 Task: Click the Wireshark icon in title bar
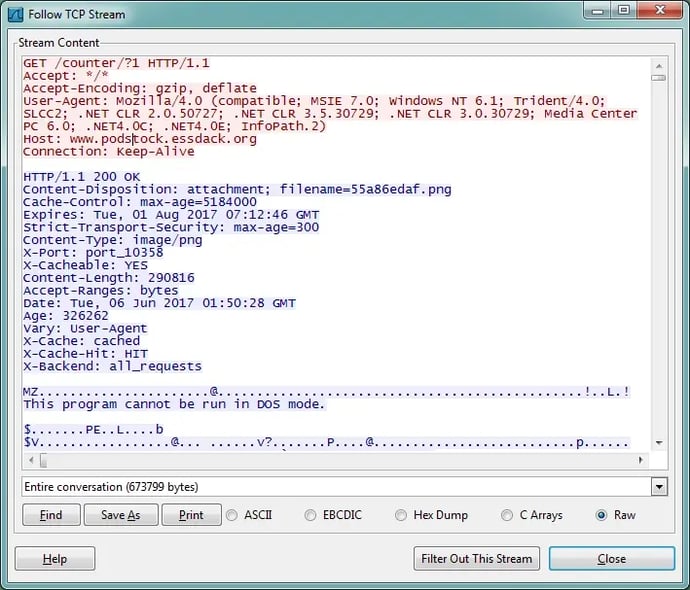15,15
